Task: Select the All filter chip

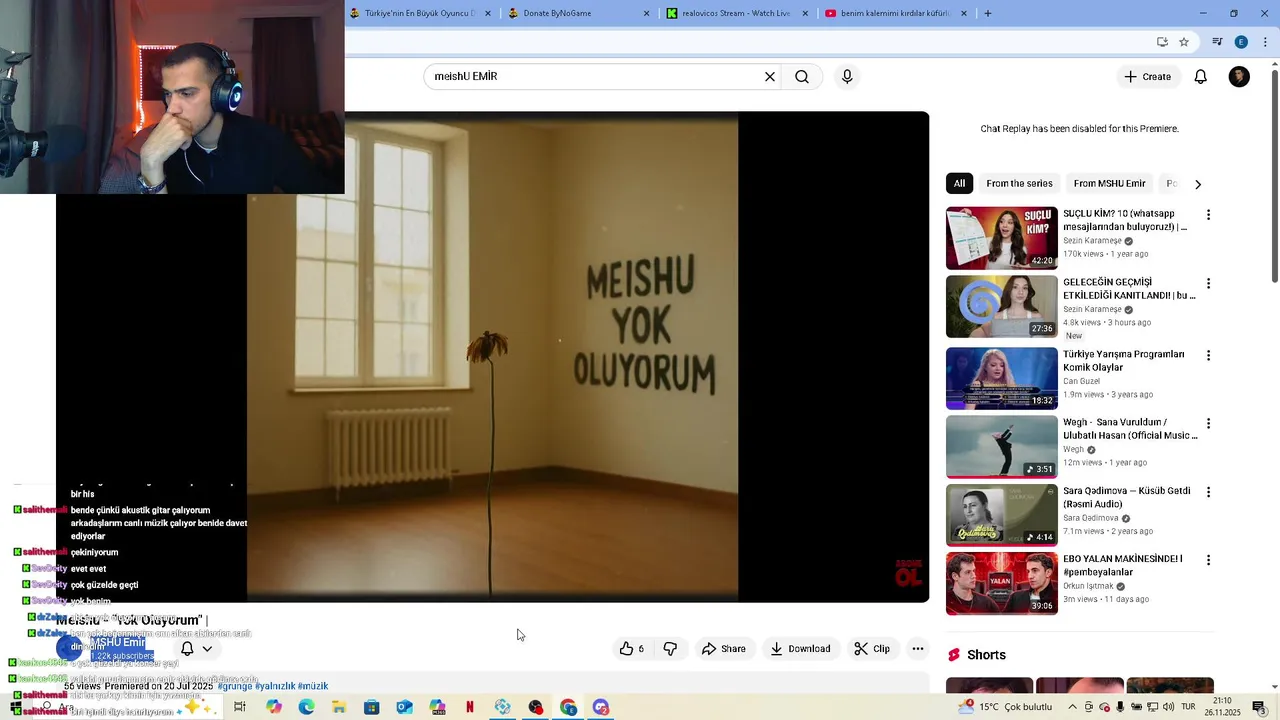Action: click(x=959, y=184)
